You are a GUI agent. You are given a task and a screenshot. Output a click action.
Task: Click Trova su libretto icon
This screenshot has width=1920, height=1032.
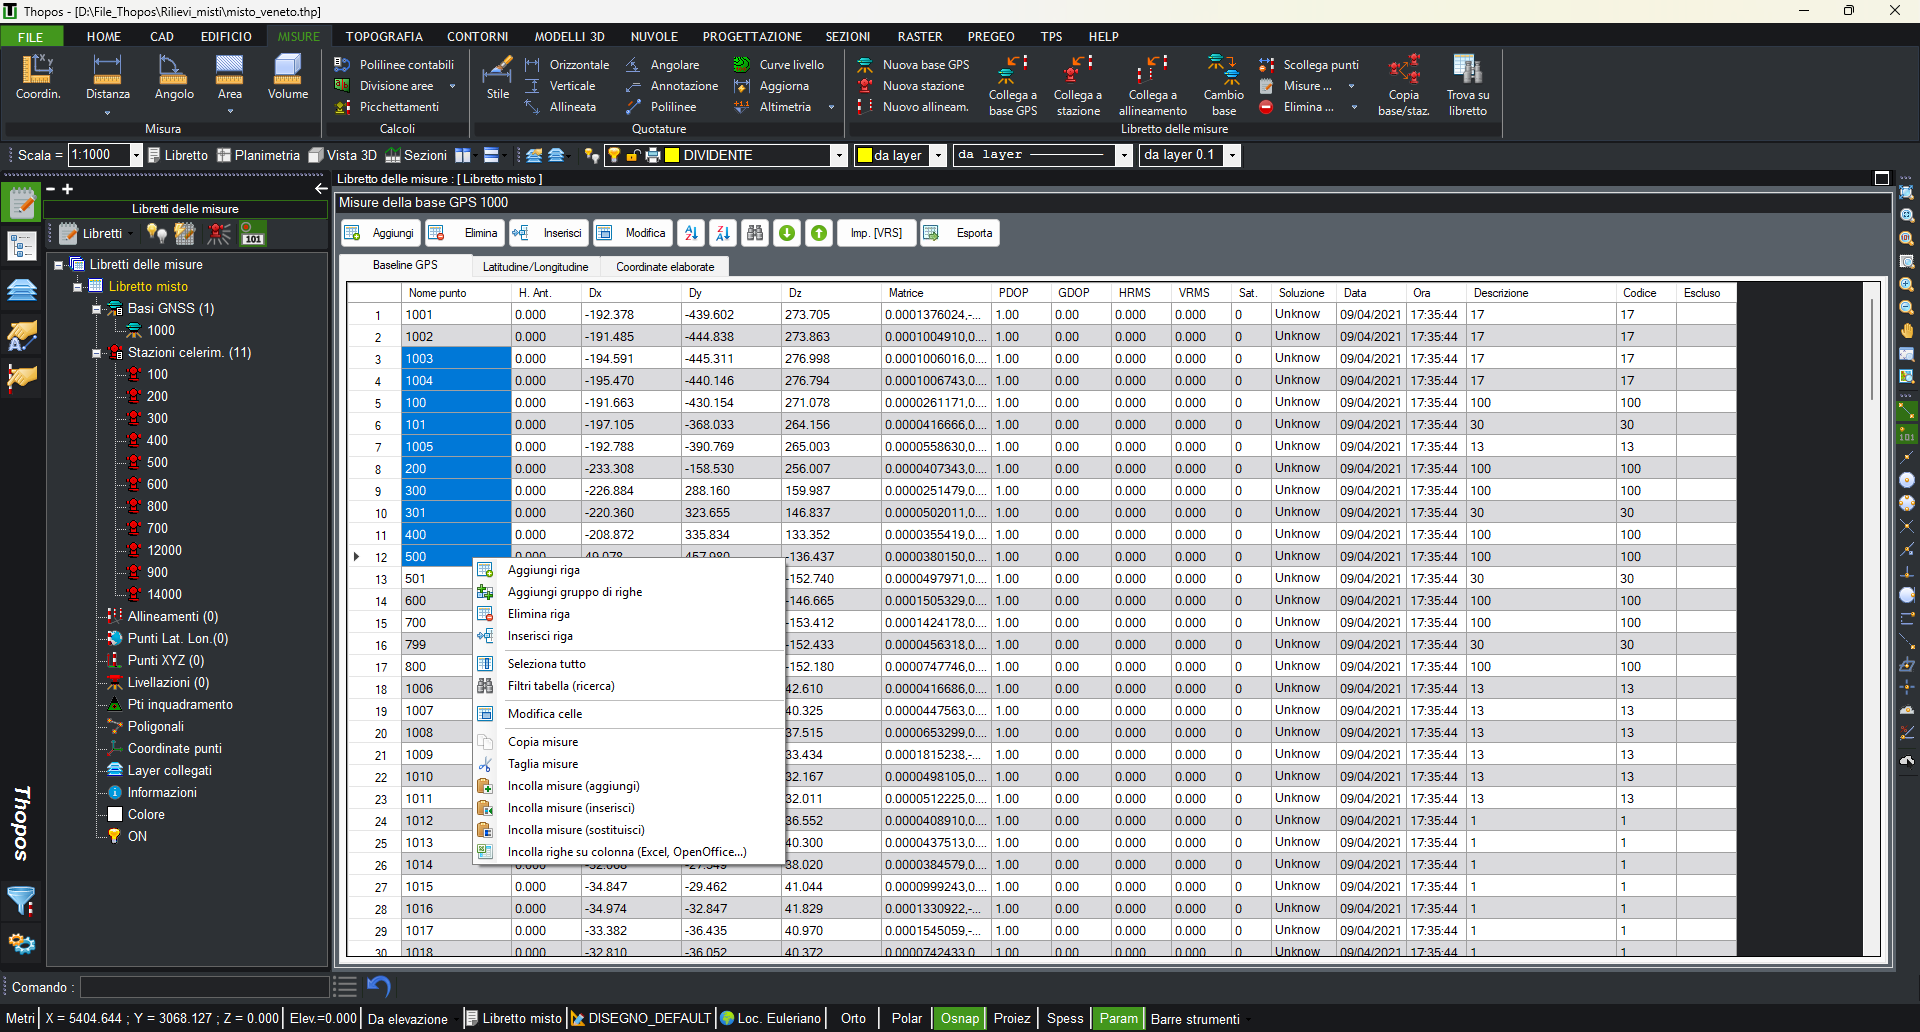1468,86
